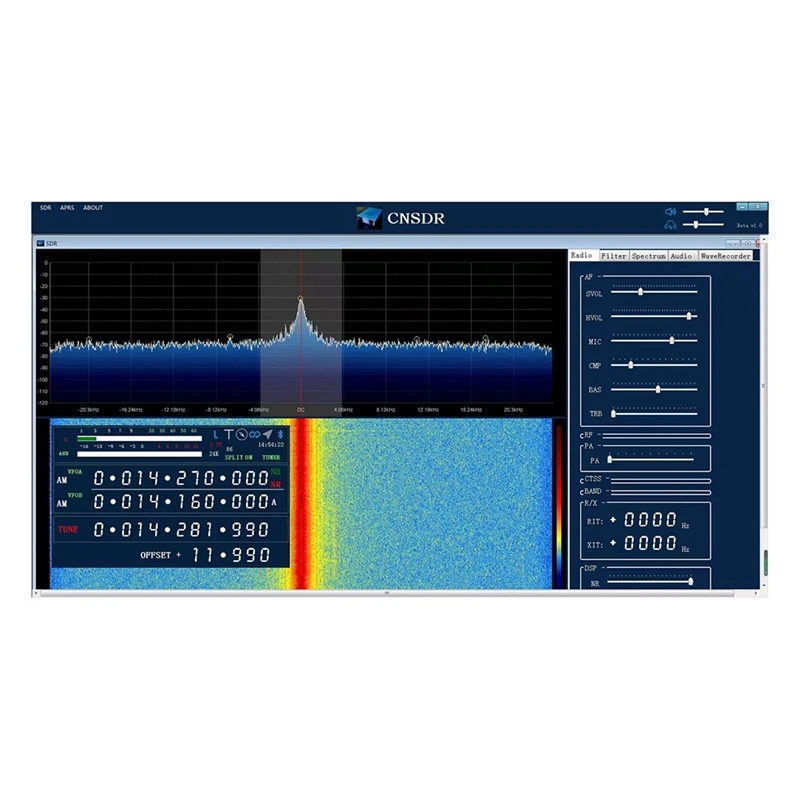Enable the NB noise blanker
The width and height of the screenshot is (800, 800).
tap(275, 472)
